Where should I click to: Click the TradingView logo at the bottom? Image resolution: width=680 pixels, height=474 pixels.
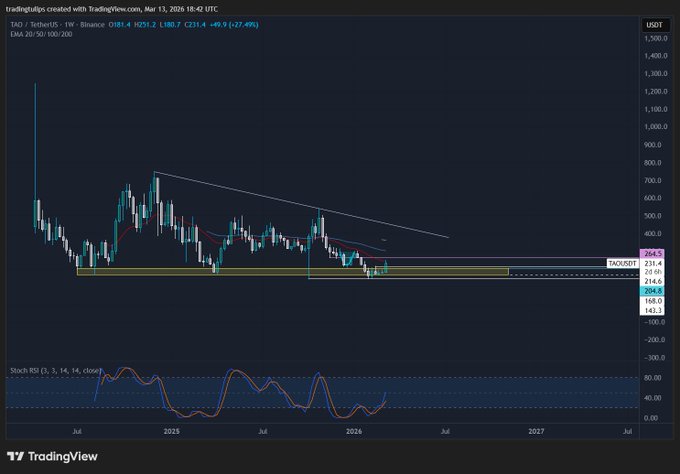coord(52,456)
